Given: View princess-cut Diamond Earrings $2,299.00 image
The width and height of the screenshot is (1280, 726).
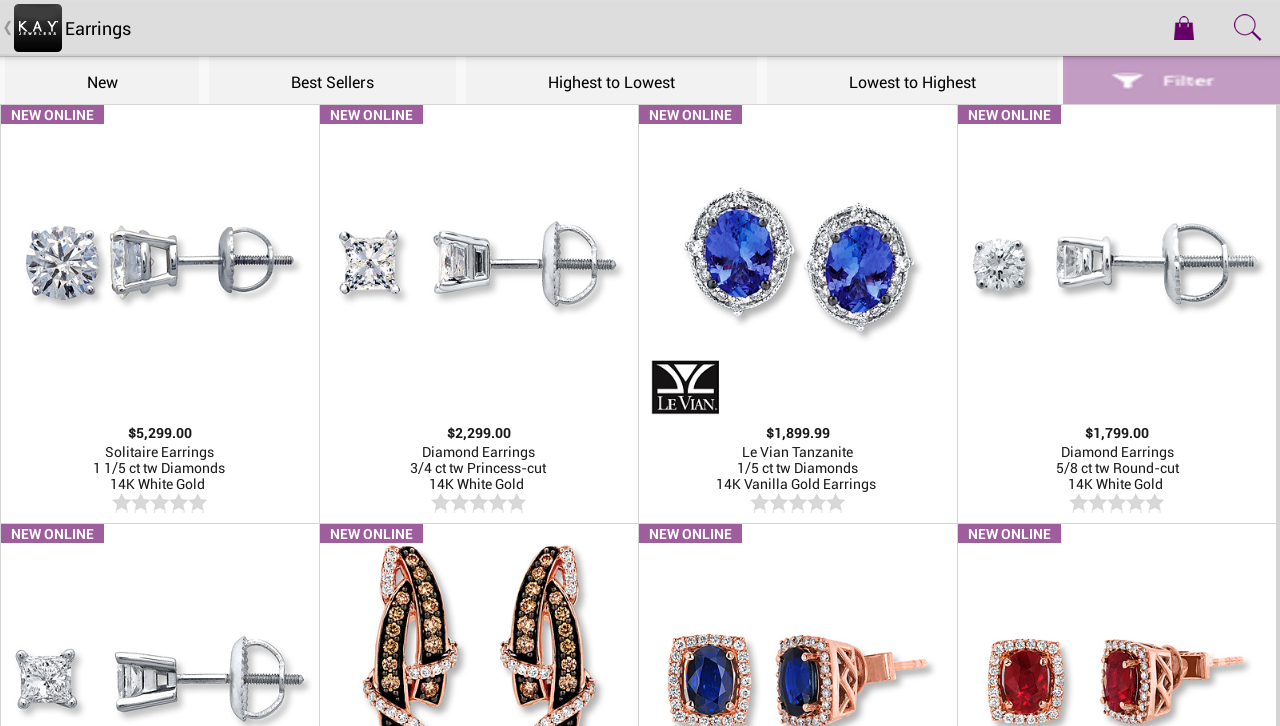Looking at the screenshot, I should point(479,262).
